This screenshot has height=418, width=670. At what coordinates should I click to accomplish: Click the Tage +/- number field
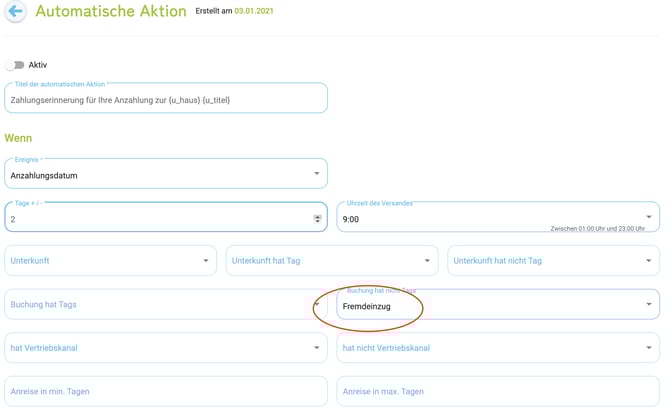pos(166,218)
